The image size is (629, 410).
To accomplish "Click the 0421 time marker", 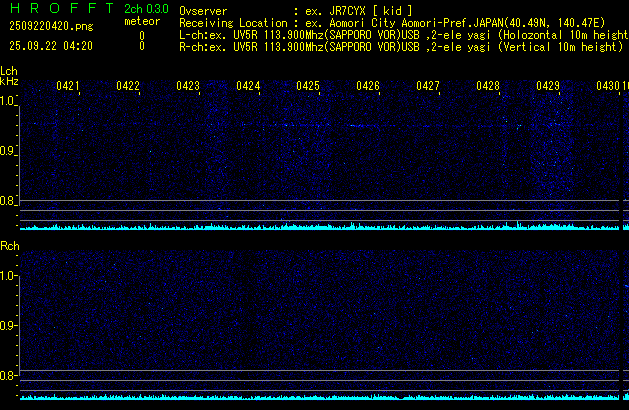I will pos(68,87).
